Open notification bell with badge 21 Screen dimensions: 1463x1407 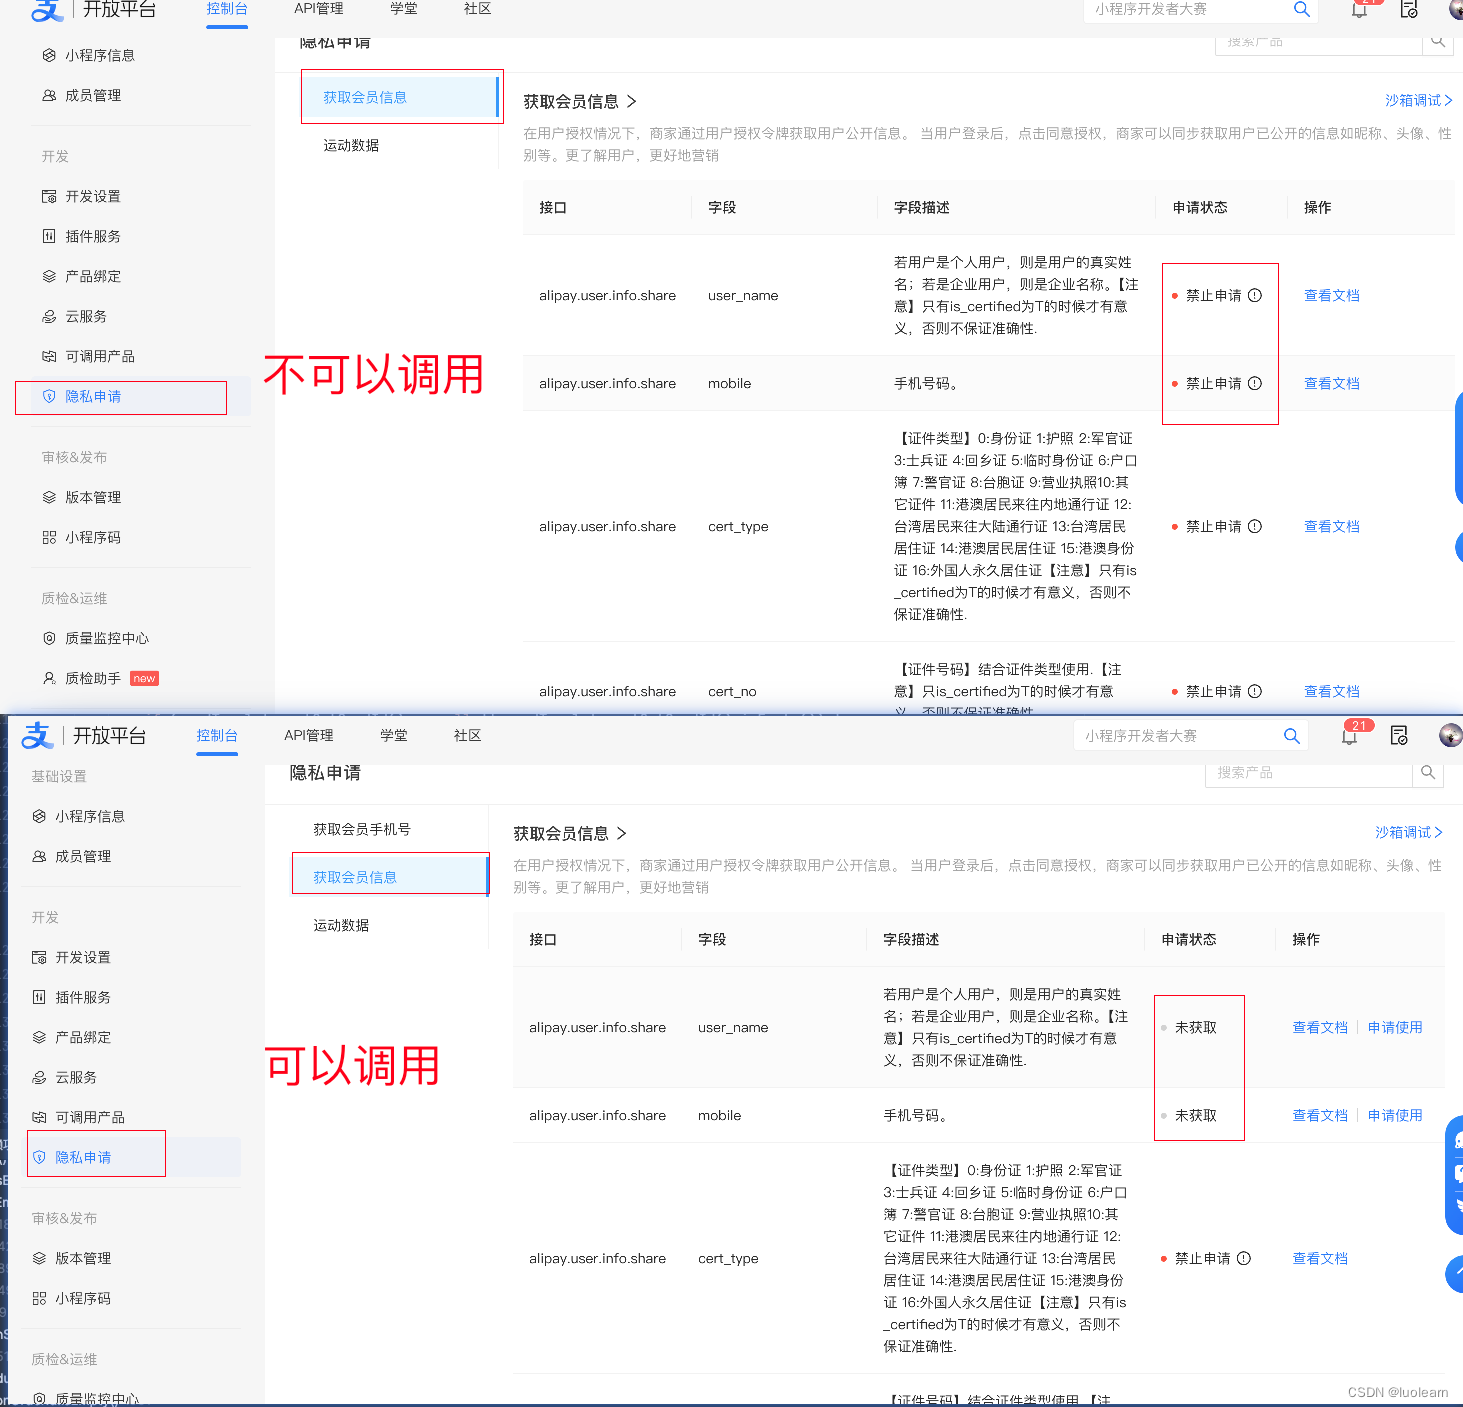pos(1350,735)
